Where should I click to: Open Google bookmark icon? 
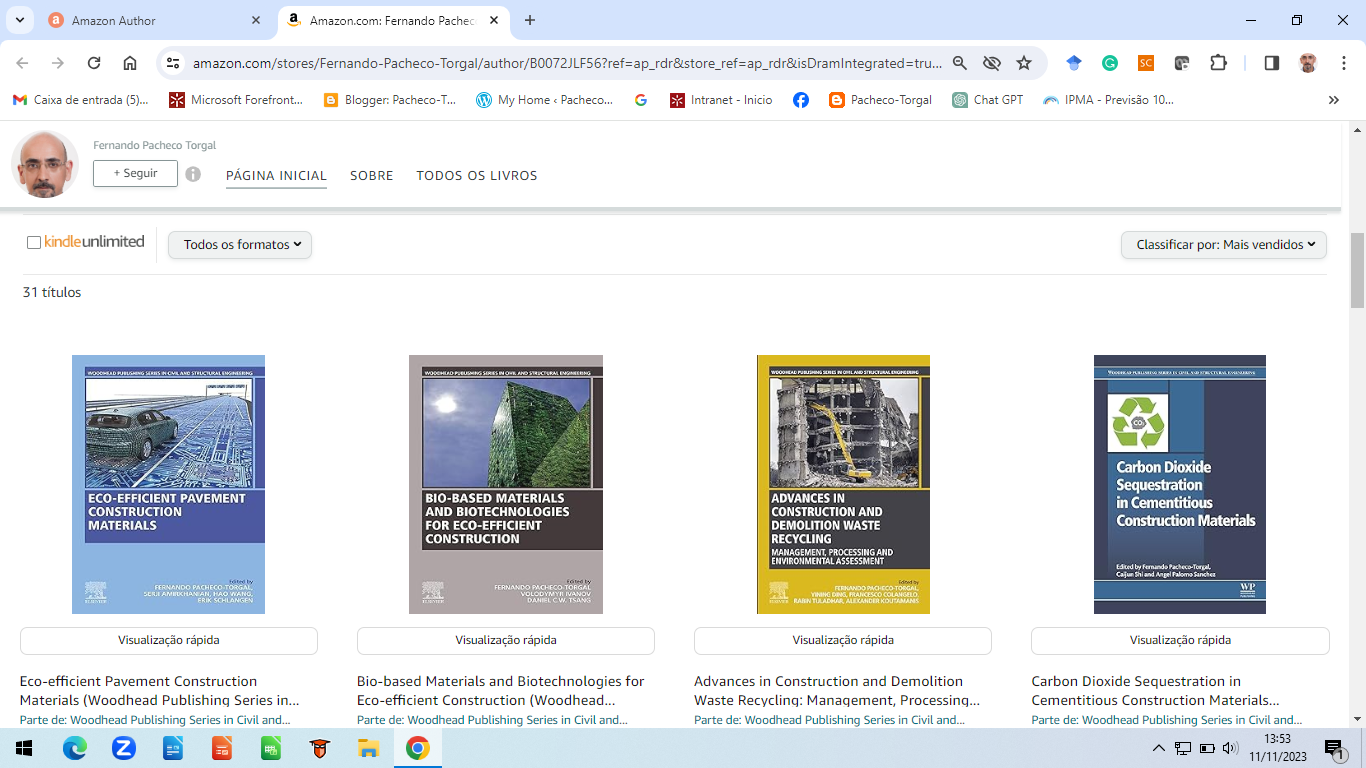click(641, 100)
